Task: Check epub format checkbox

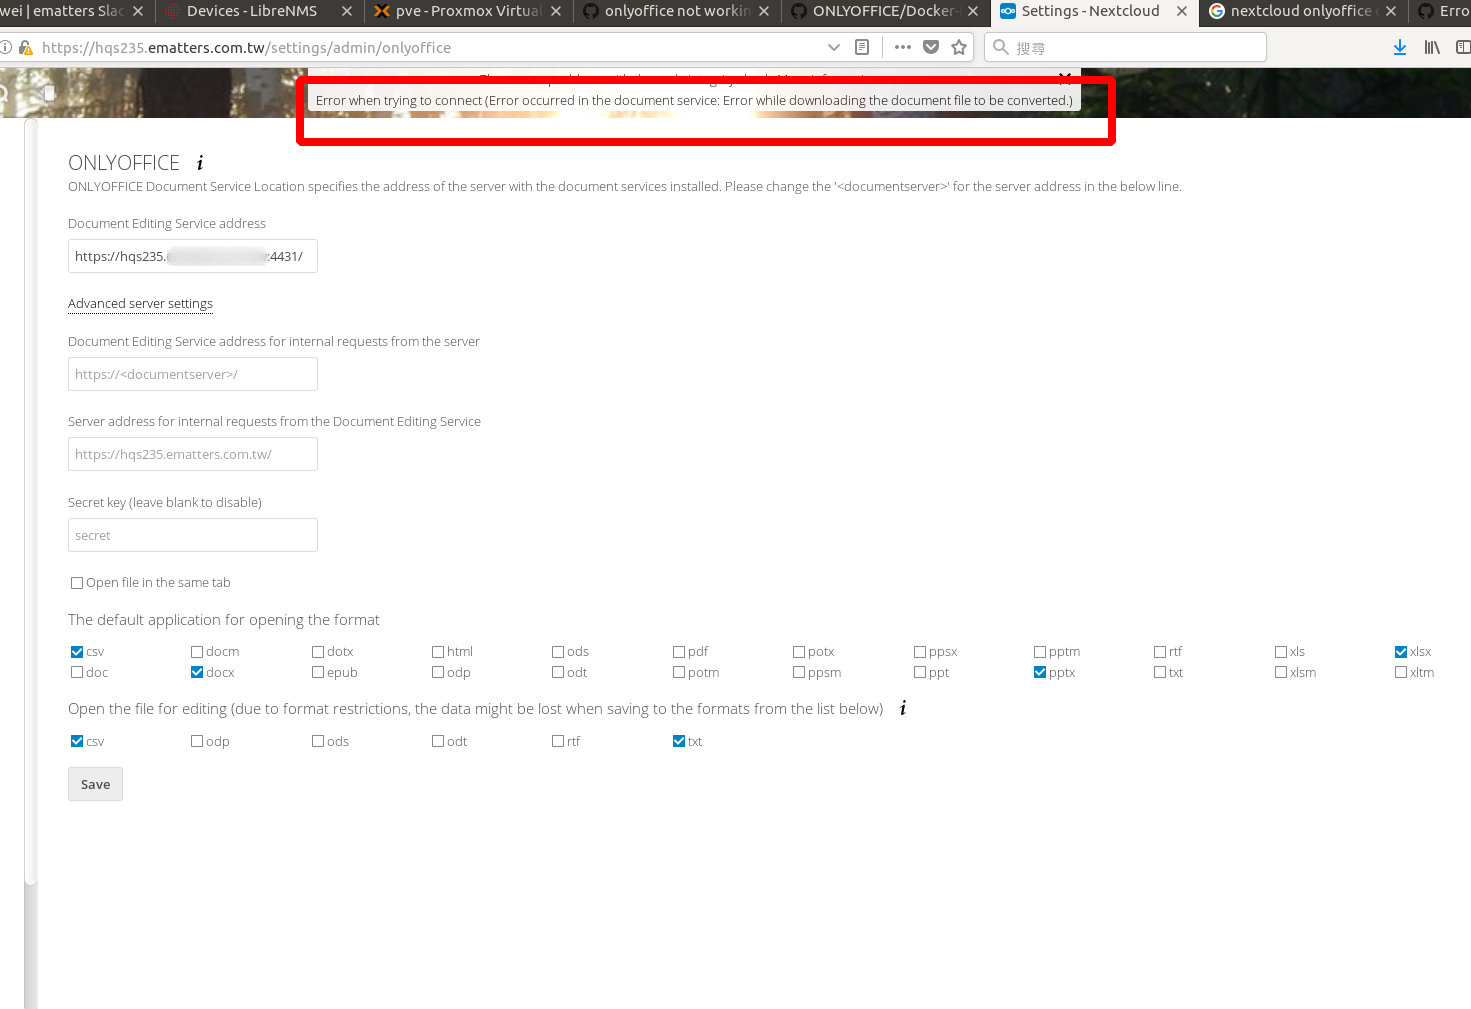Action: click(318, 673)
